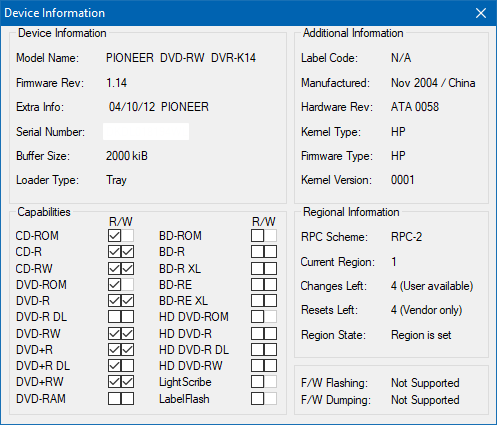The width and height of the screenshot is (497, 425).
Task: Click the Label Code value N/A
Action: pos(401,58)
